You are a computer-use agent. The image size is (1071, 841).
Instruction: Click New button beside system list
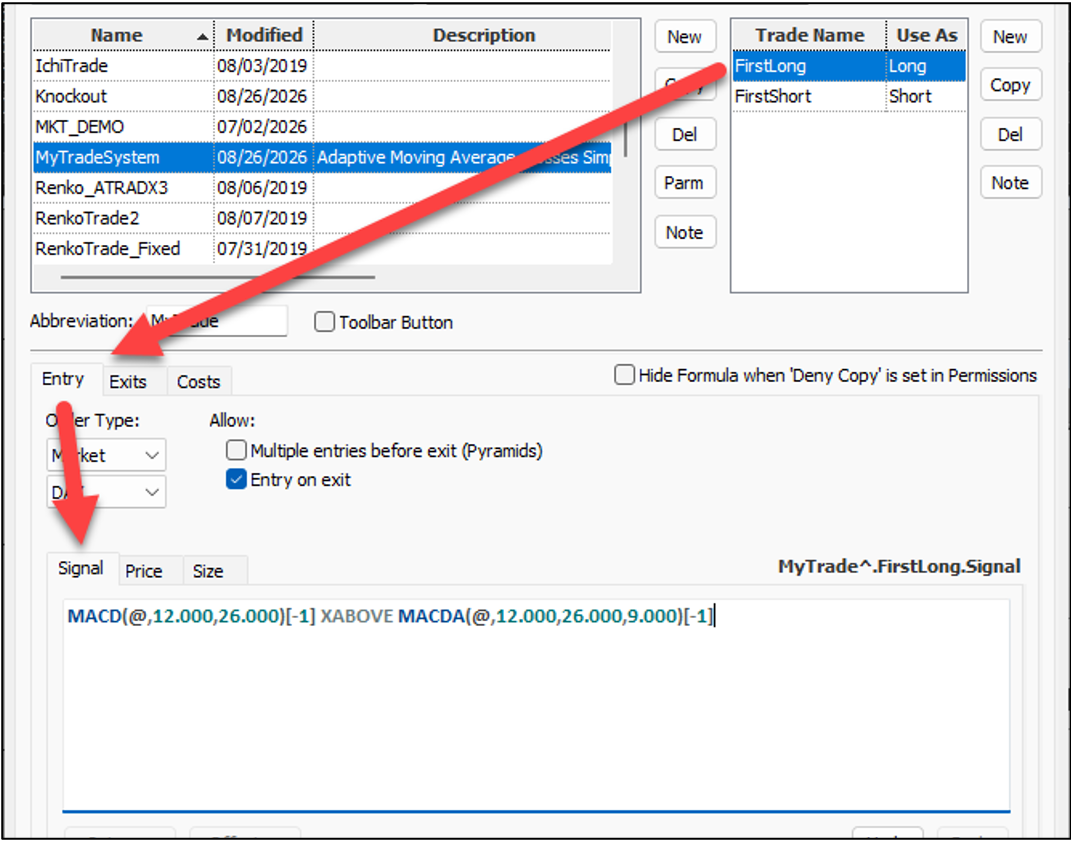[685, 37]
